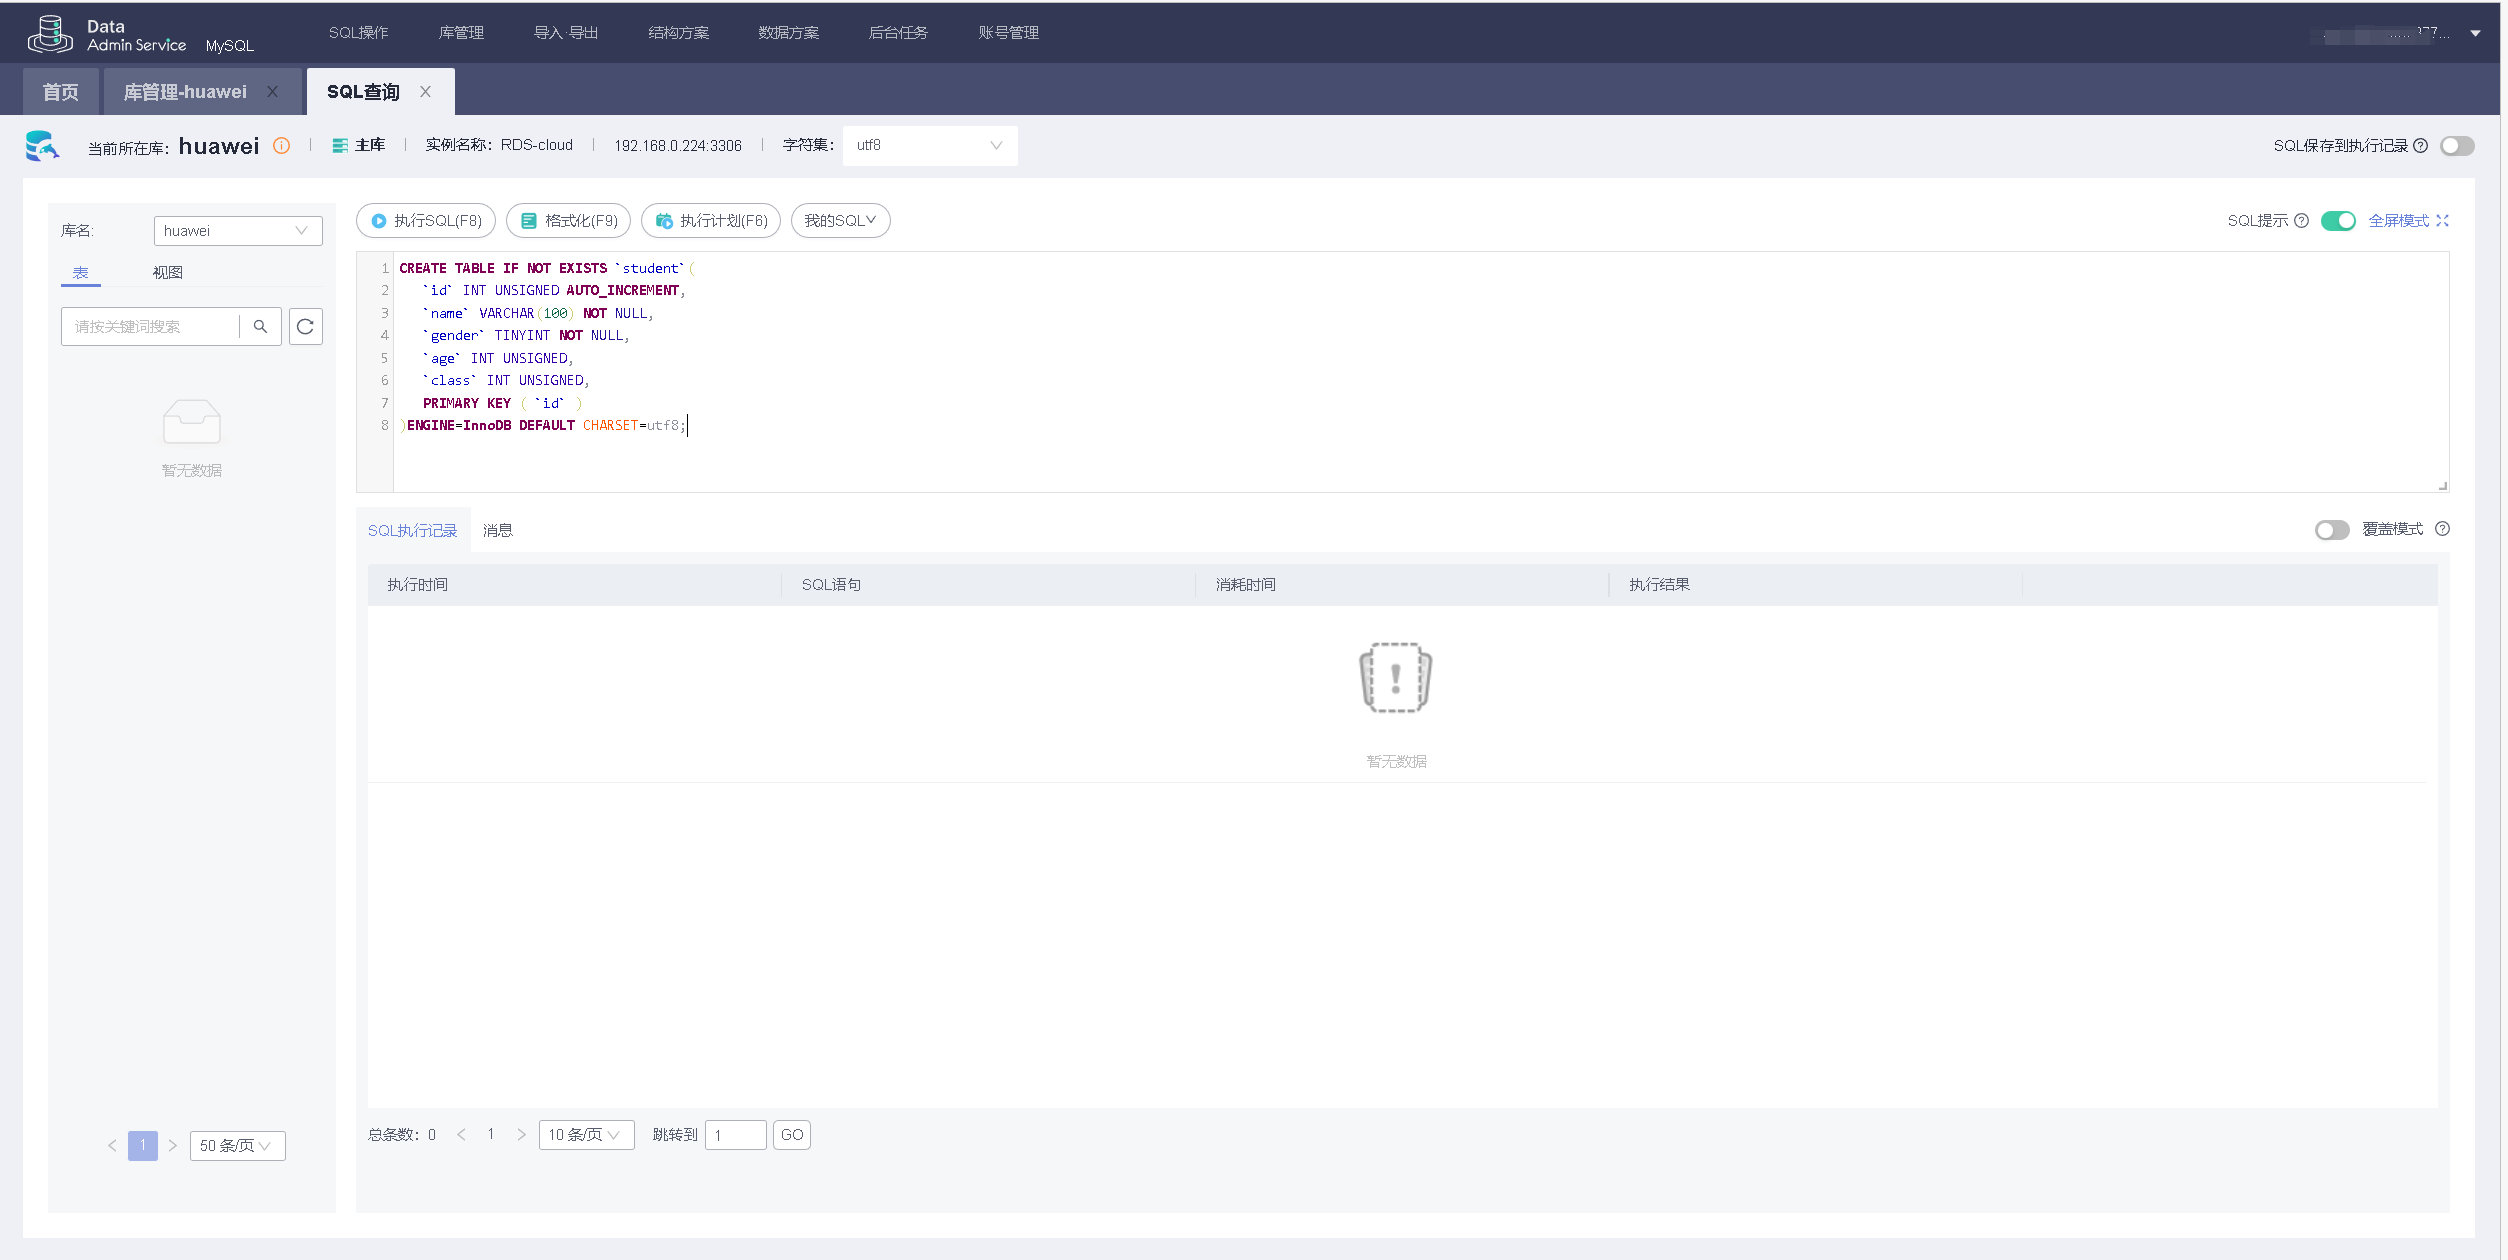Open the 导入·导出 menu
The width and height of the screenshot is (2508, 1260).
click(566, 33)
